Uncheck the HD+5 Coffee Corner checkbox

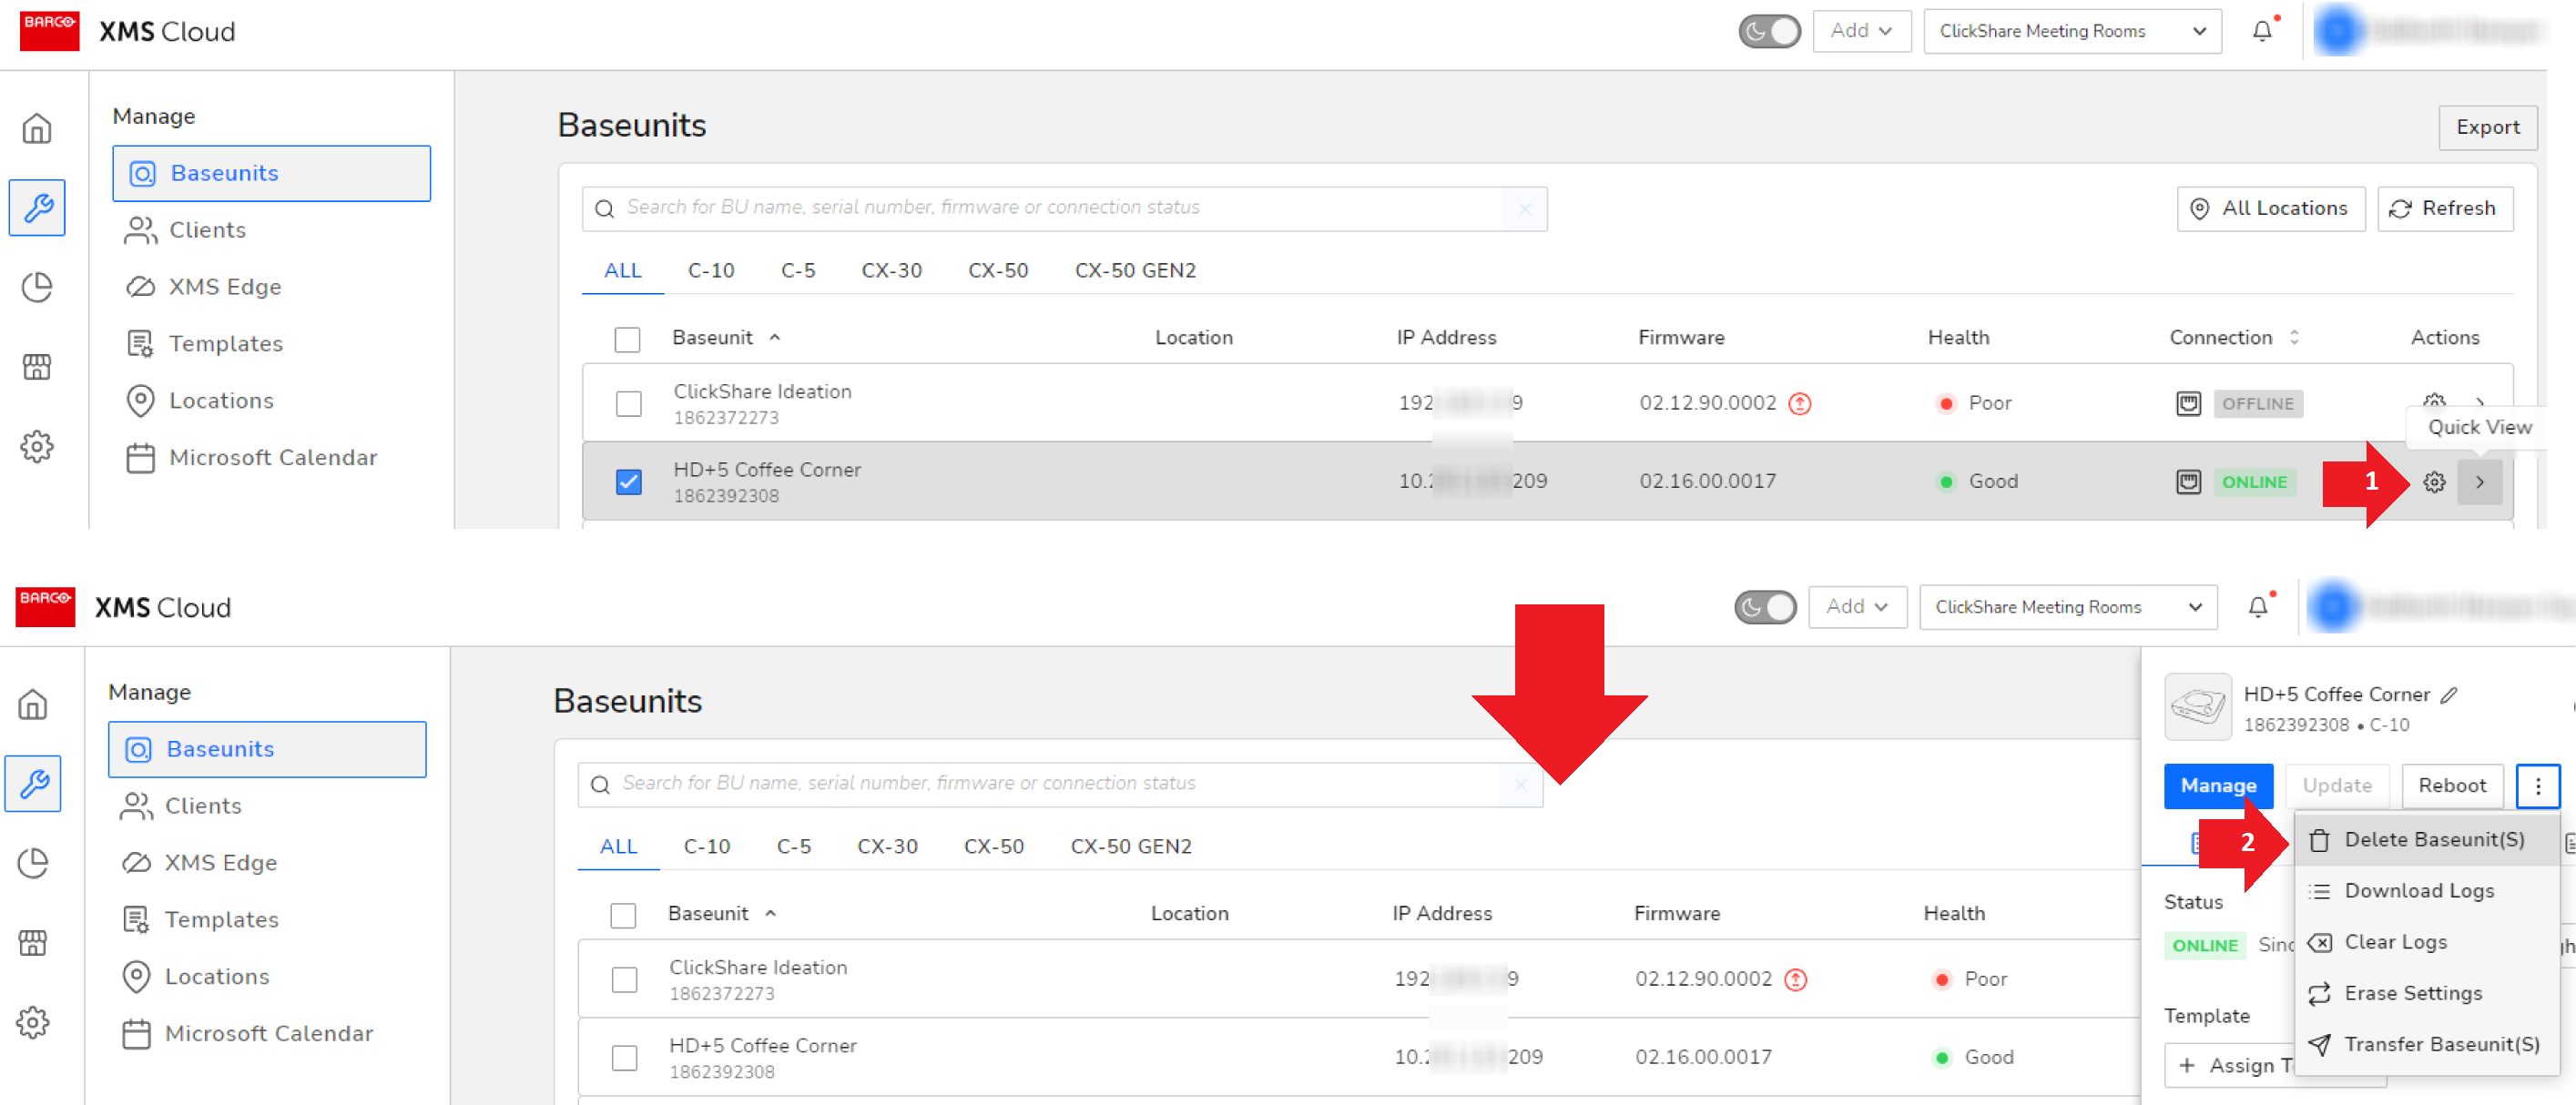click(x=628, y=482)
